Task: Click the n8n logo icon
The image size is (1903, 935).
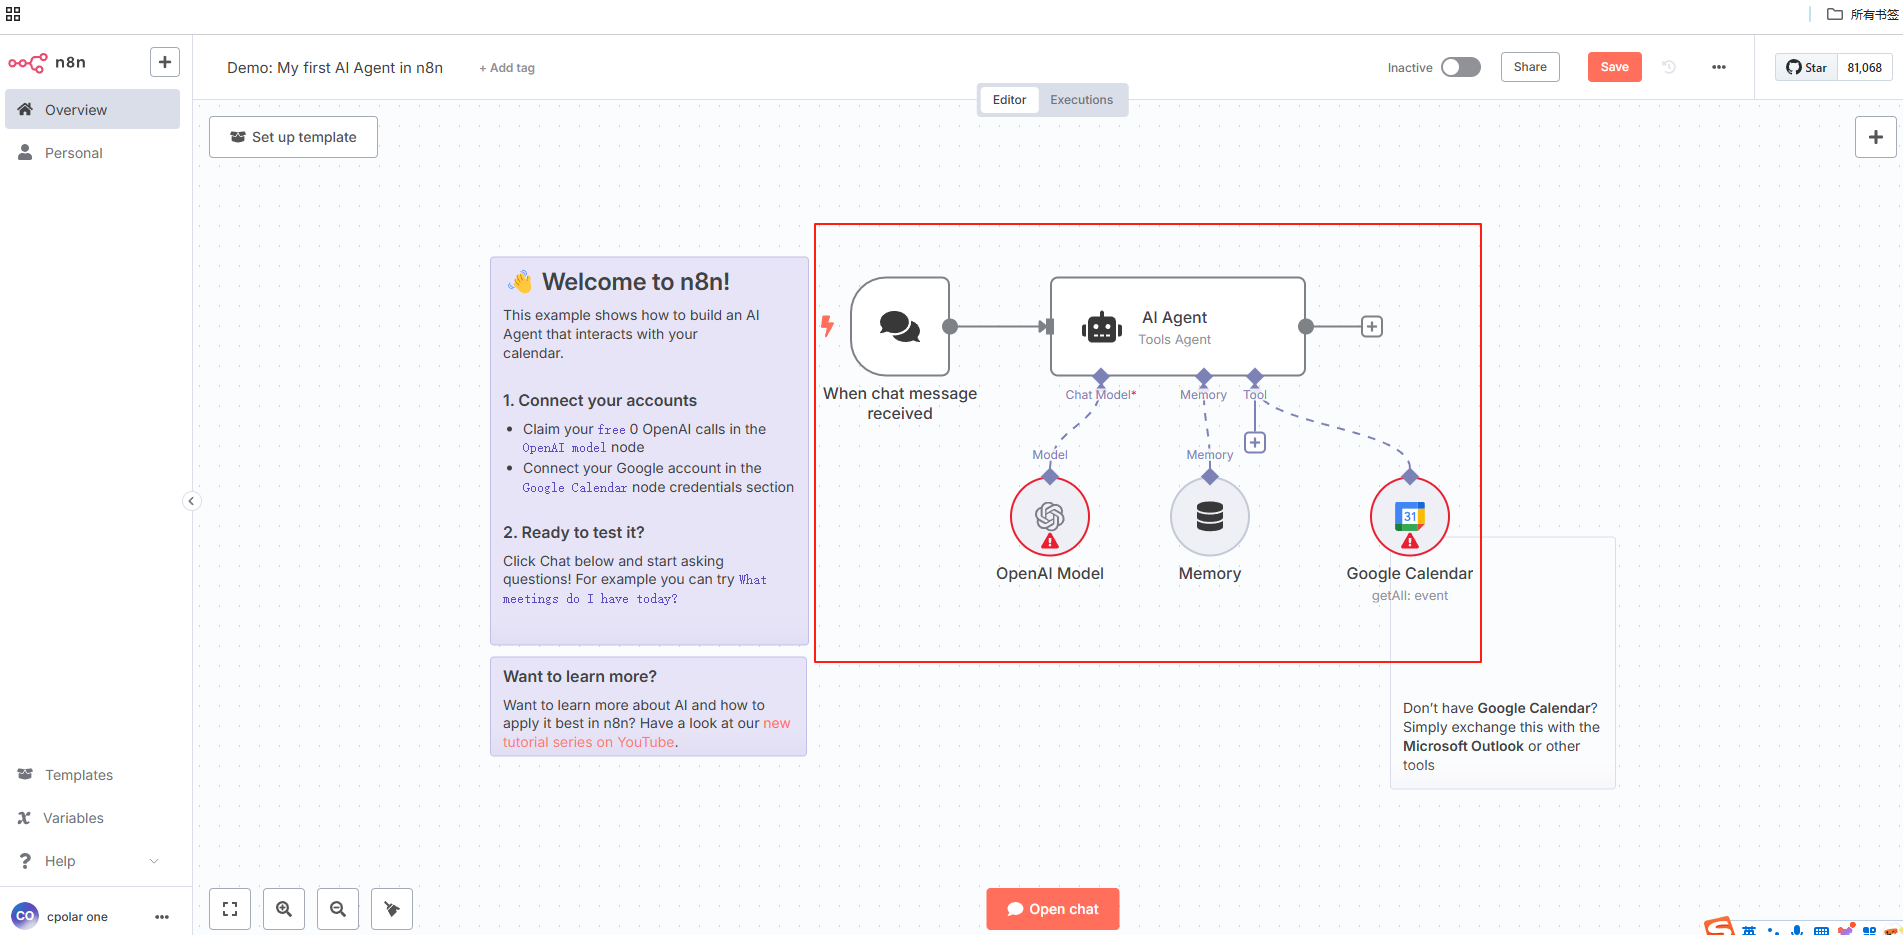Action: click(x=27, y=63)
